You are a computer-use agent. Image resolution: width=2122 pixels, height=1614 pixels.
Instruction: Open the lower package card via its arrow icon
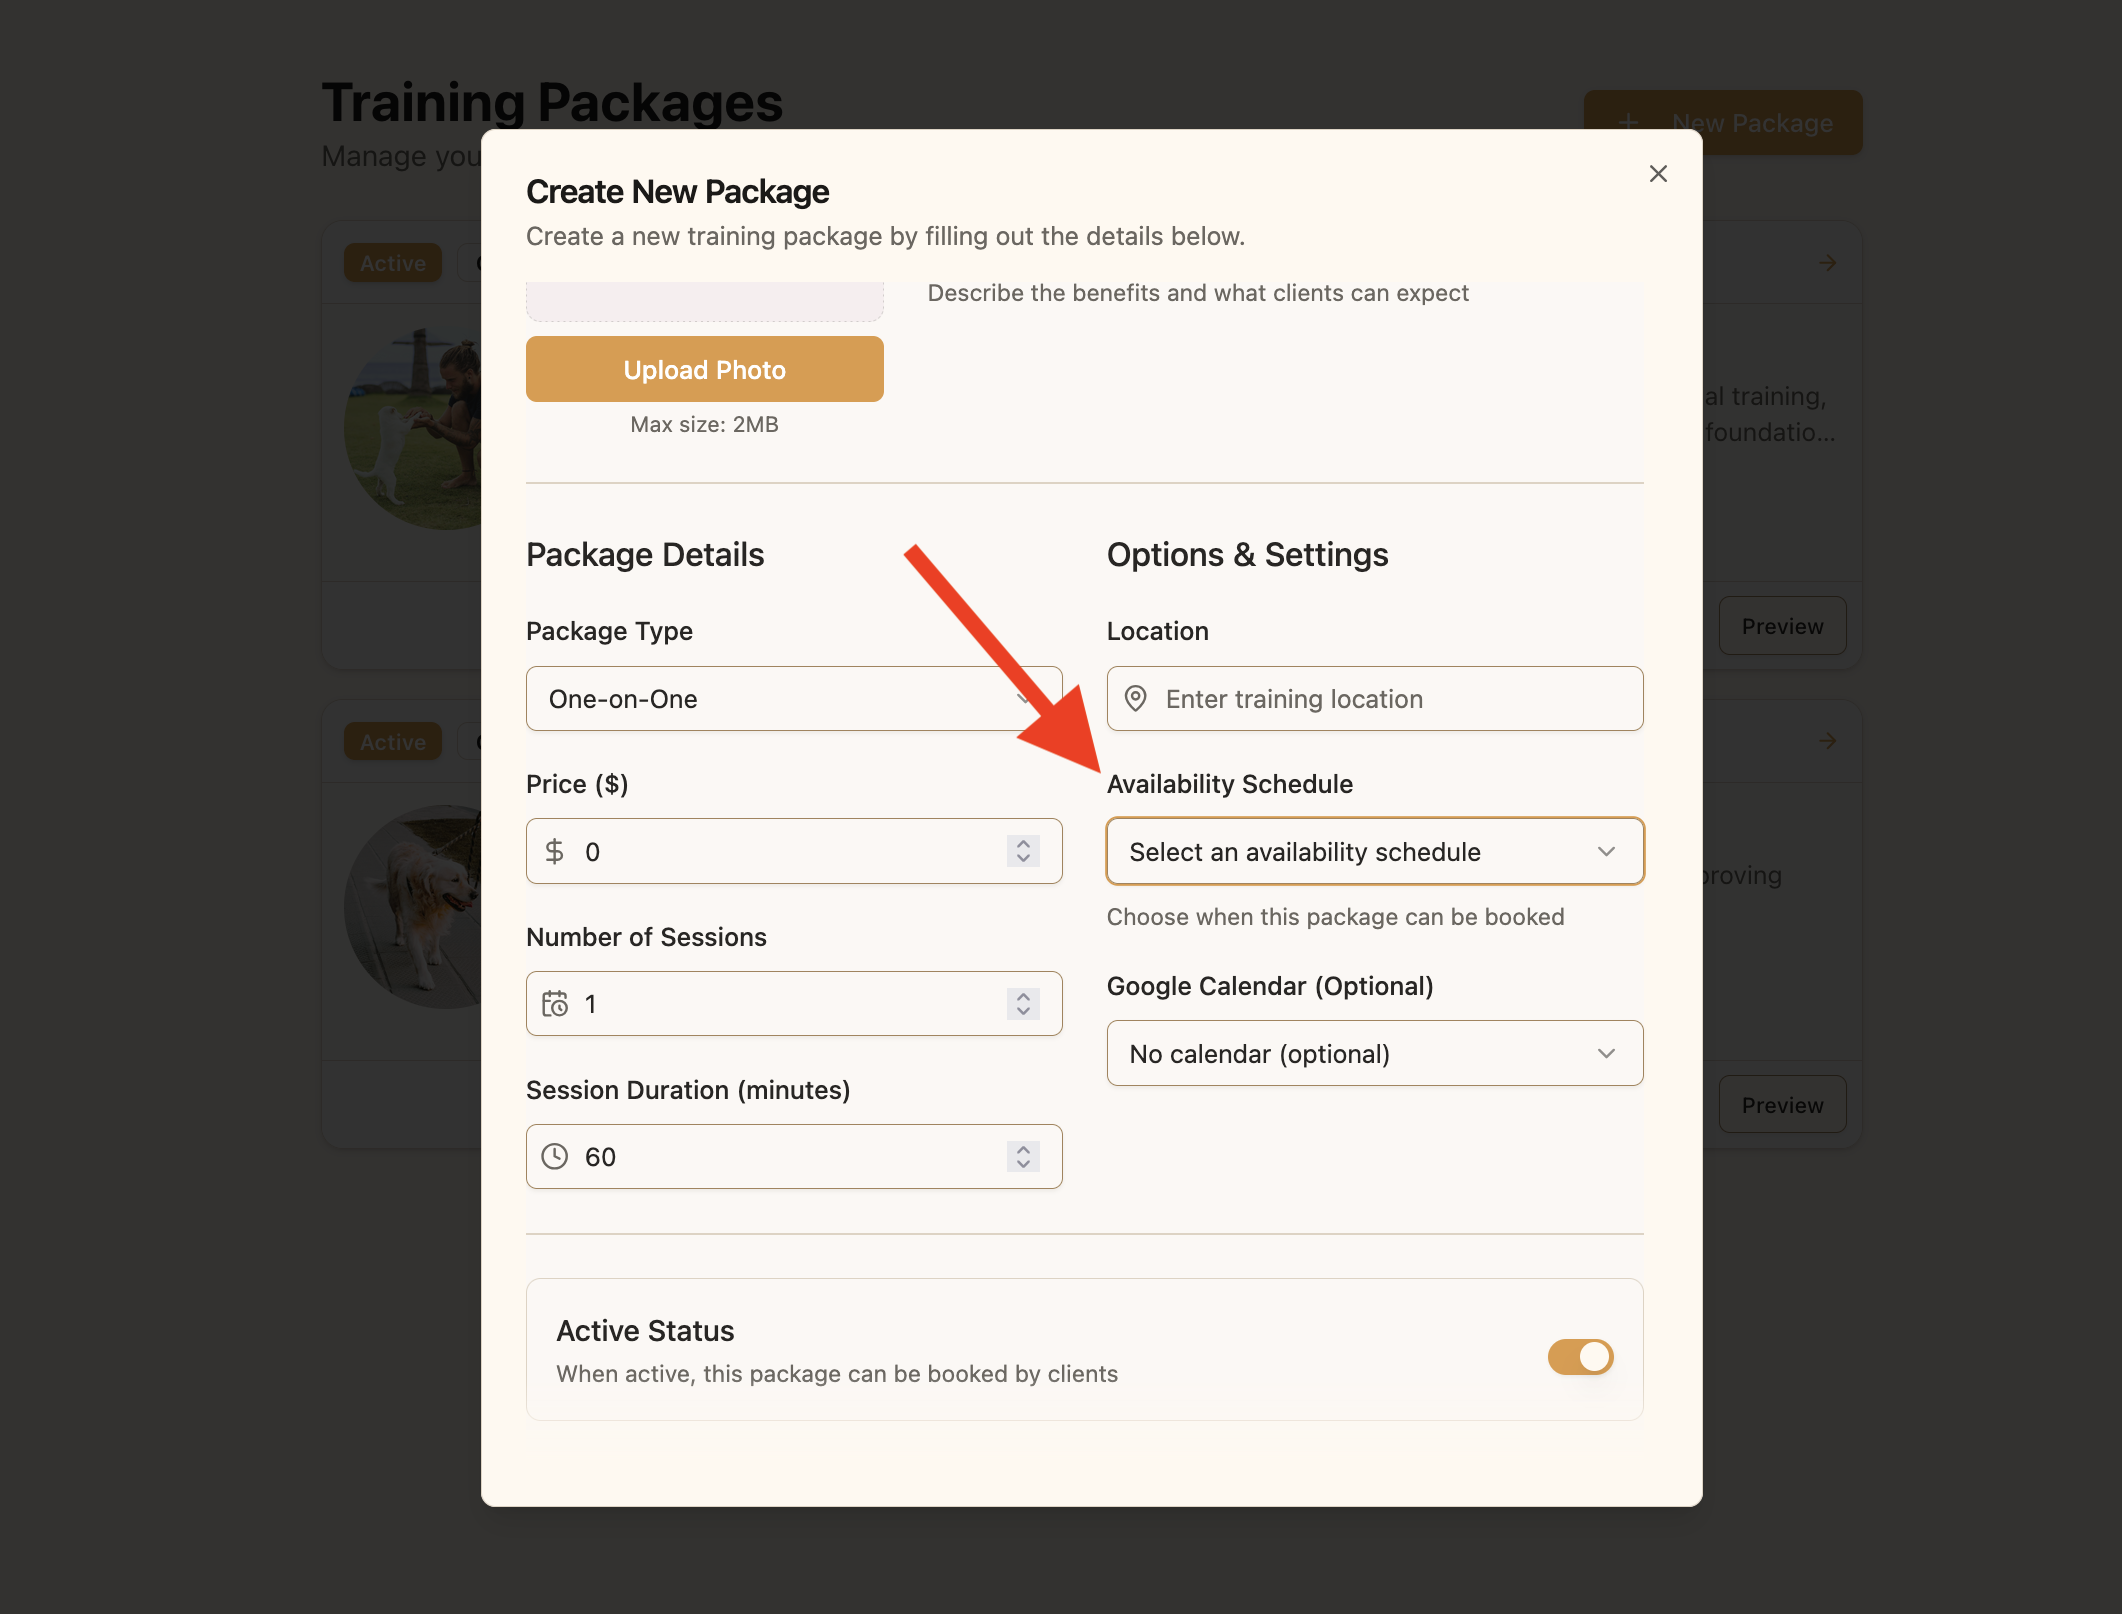coord(1827,740)
